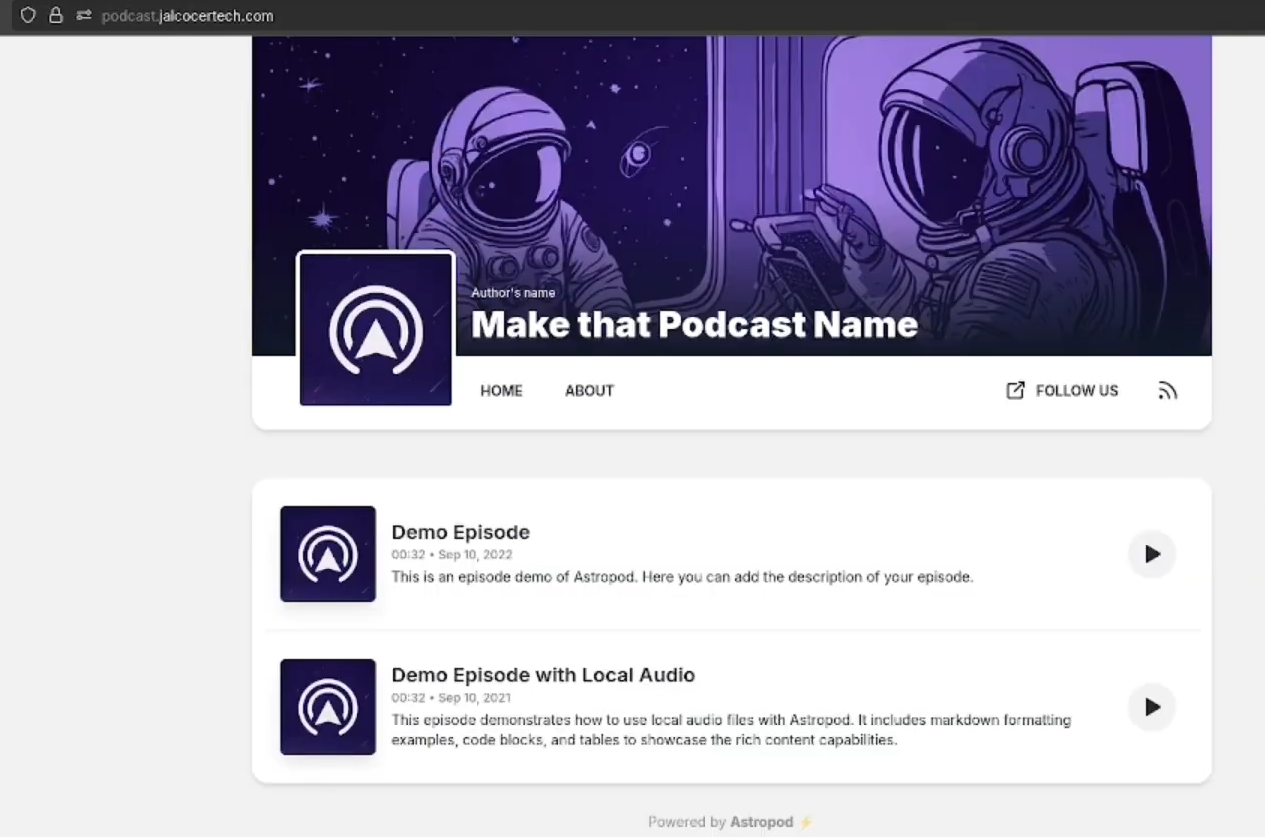
Task: Open the RSS feed icon
Action: [x=1167, y=391]
